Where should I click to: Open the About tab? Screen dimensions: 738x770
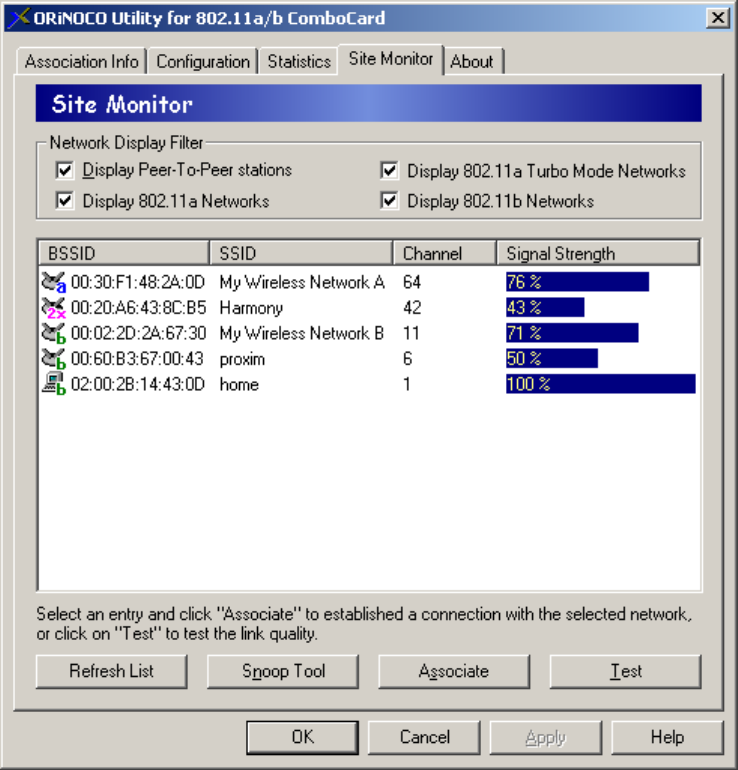[472, 62]
